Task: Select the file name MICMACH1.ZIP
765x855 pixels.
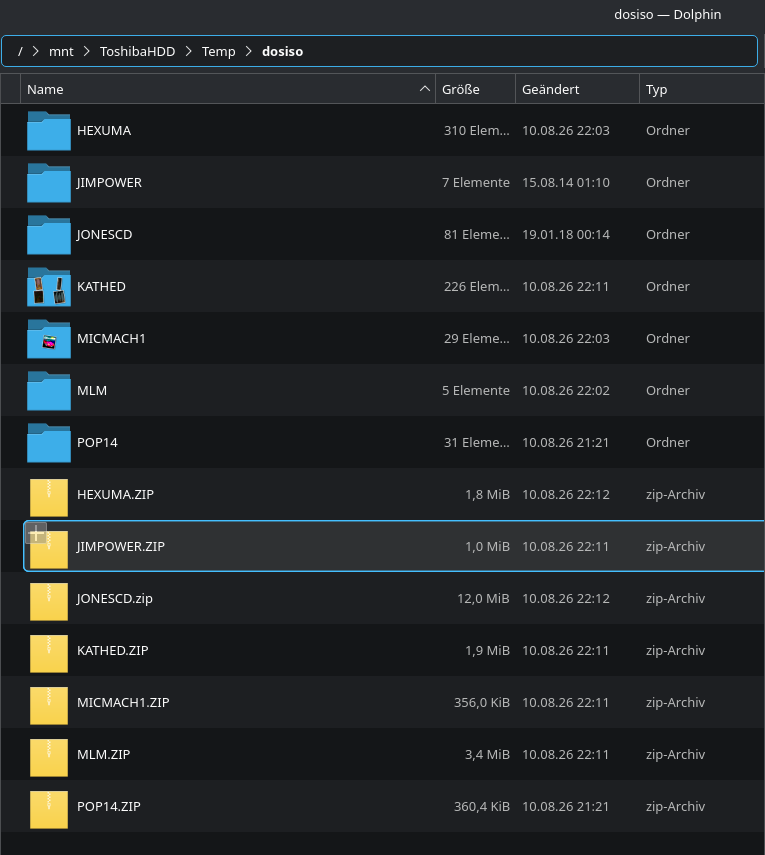Action: pos(123,702)
